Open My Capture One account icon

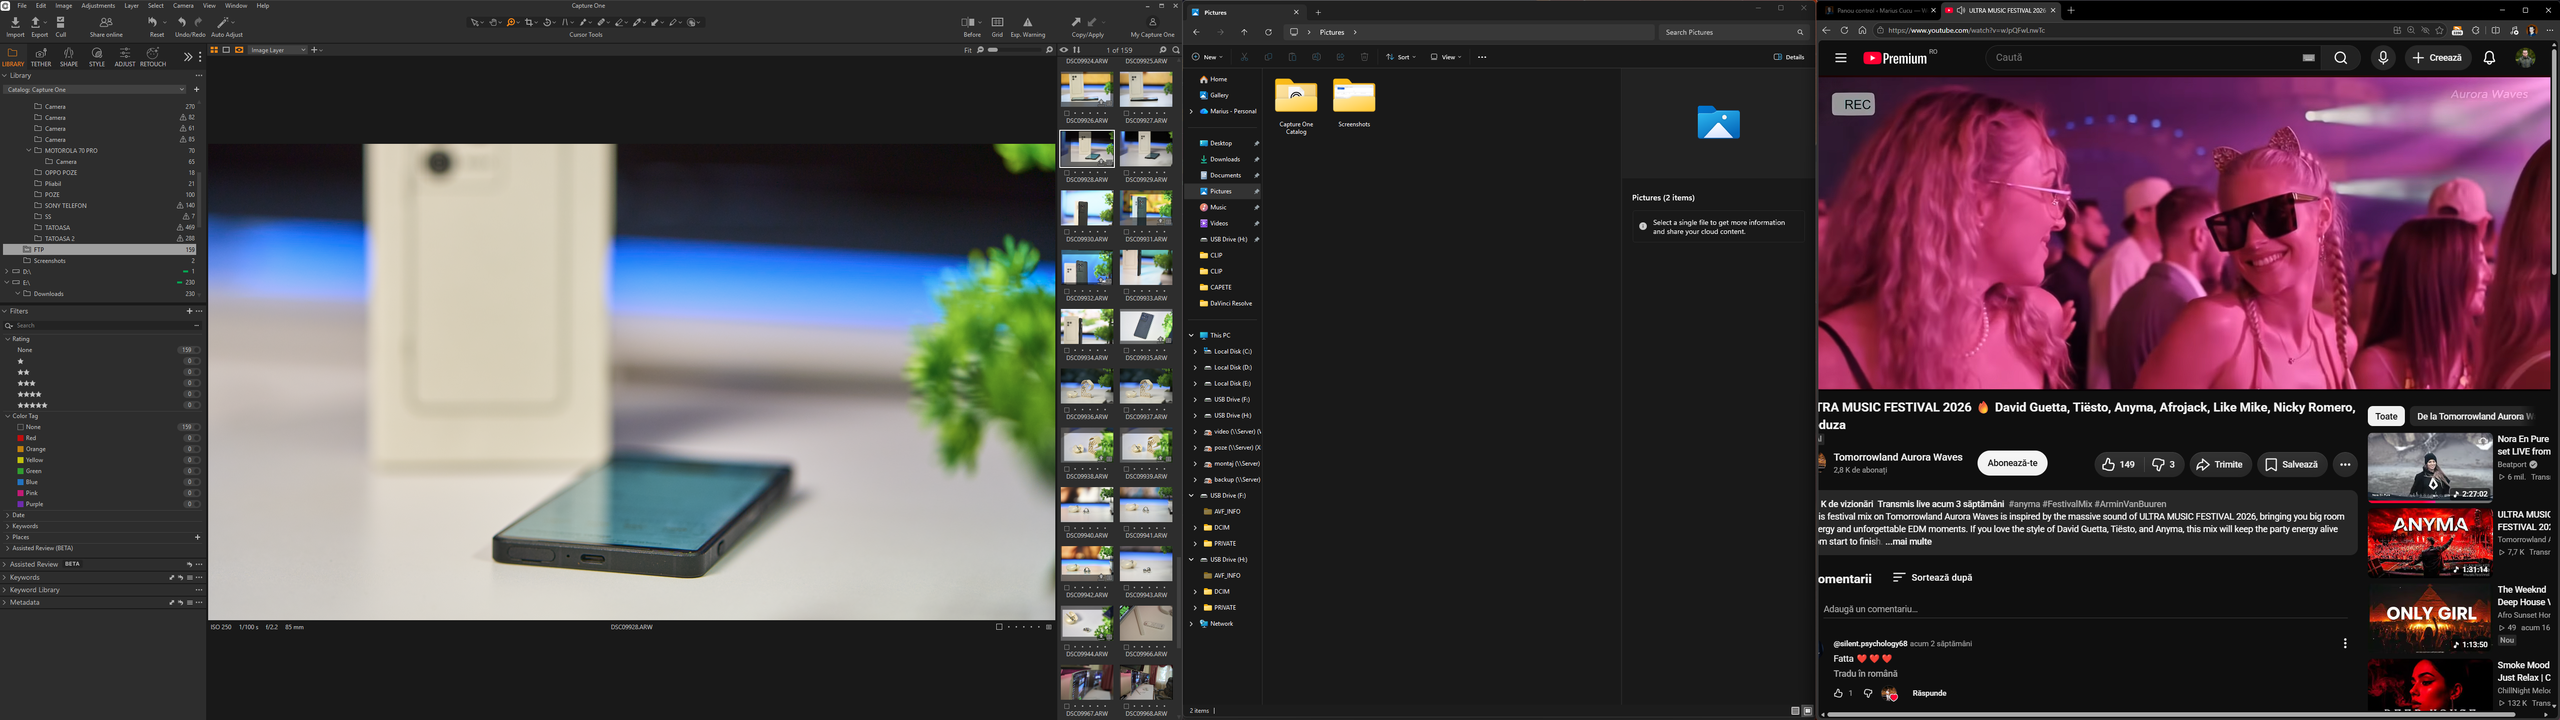[1152, 22]
